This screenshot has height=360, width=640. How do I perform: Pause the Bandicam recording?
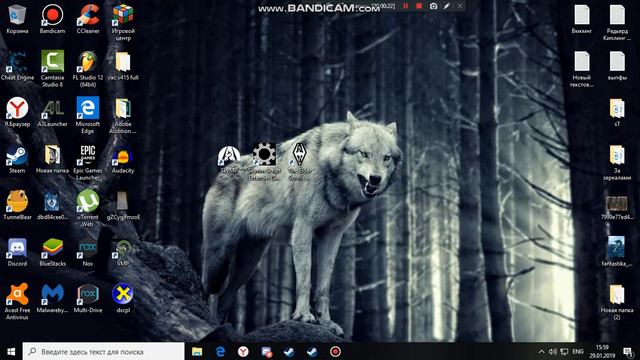[405, 6]
